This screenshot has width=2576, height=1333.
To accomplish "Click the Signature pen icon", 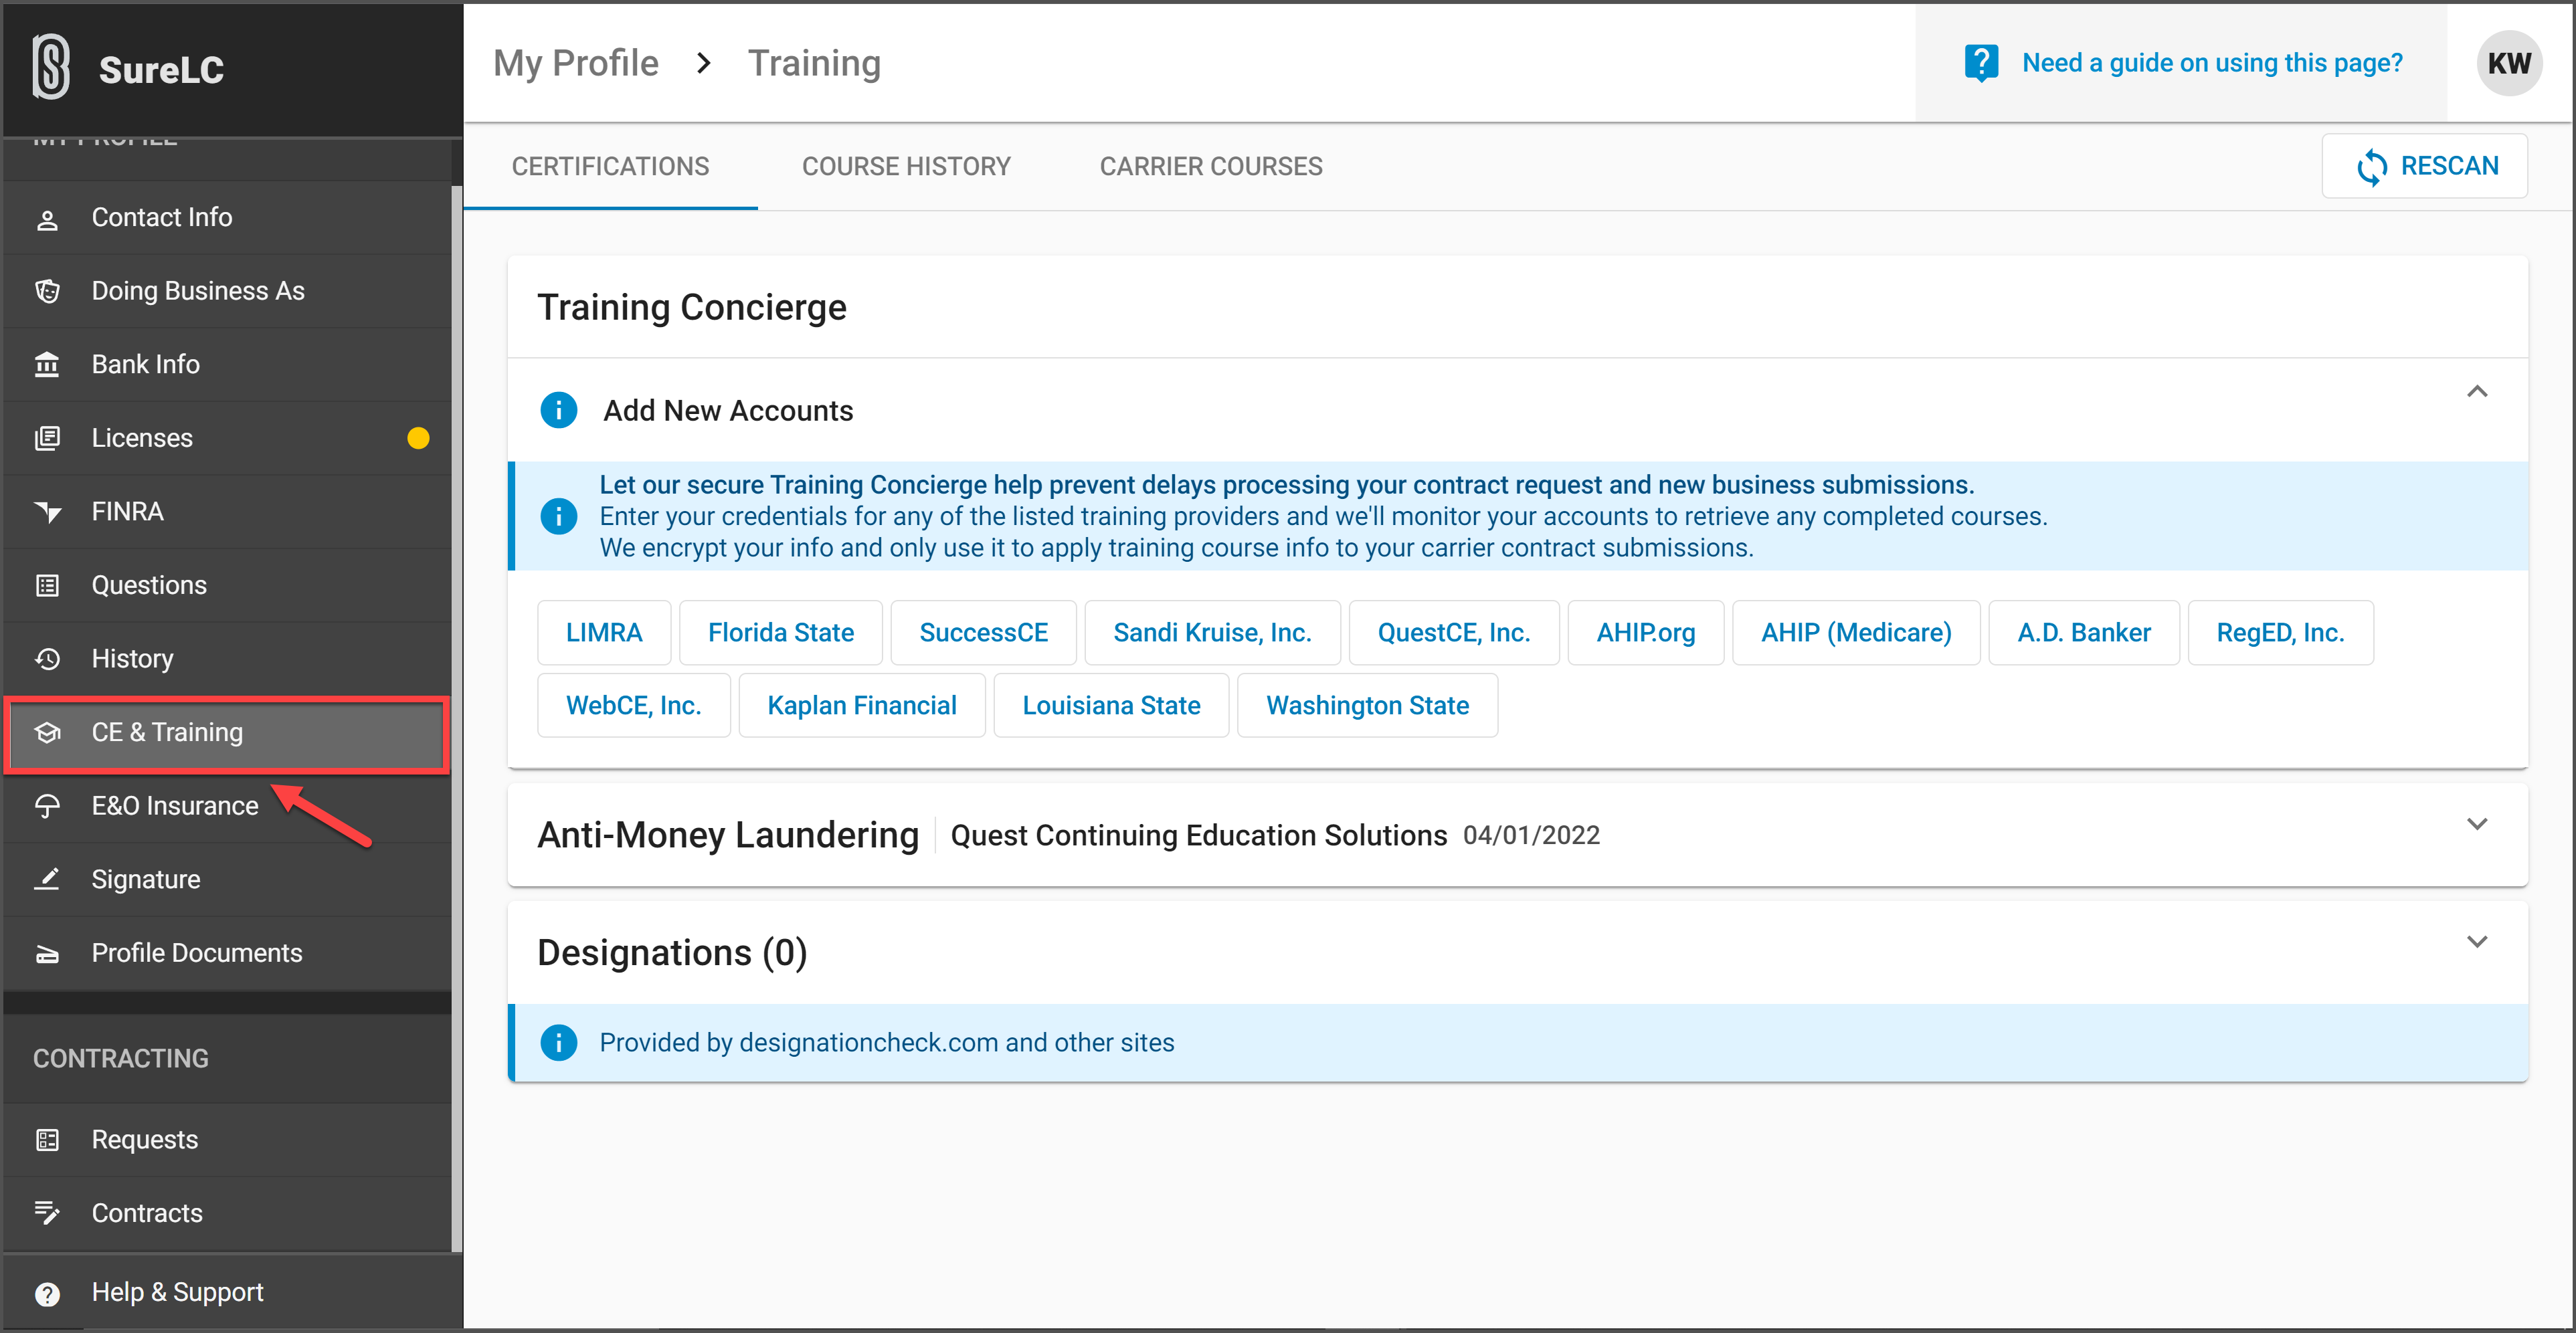I will 47,879.
